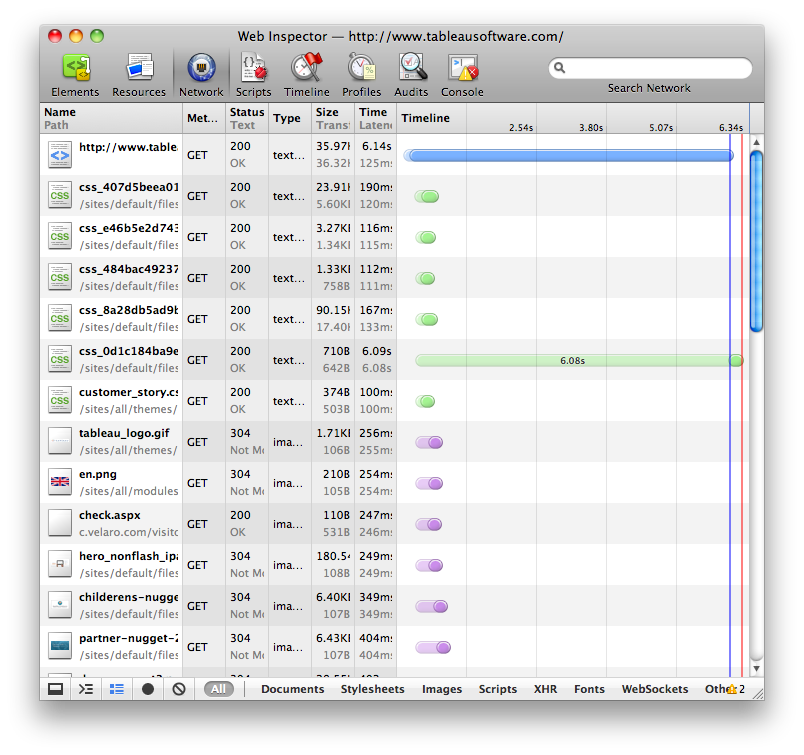Open the Profiles panel
The height and width of the screenshot is (755, 804).
coord(361,75)
